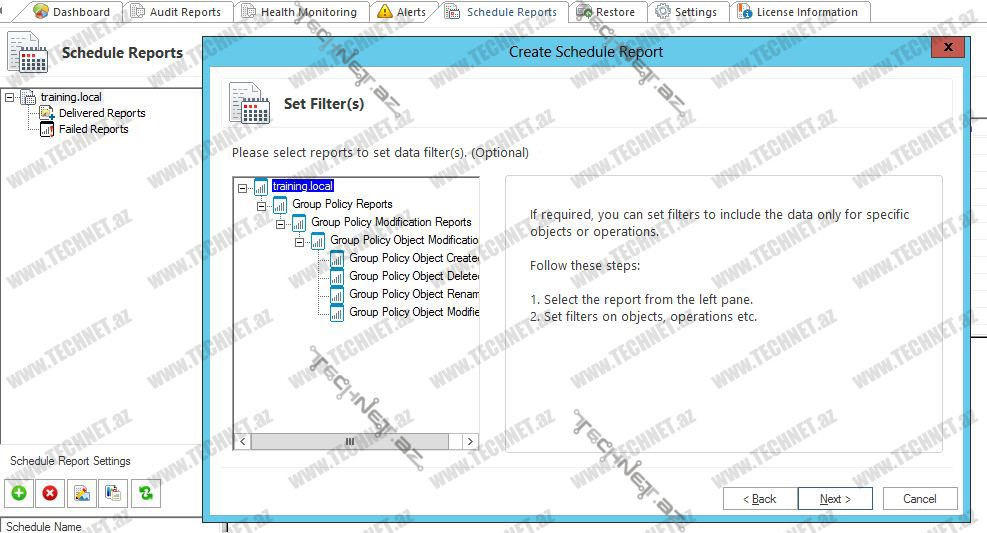Cancel the Create Schedule Report wizard

919,498
